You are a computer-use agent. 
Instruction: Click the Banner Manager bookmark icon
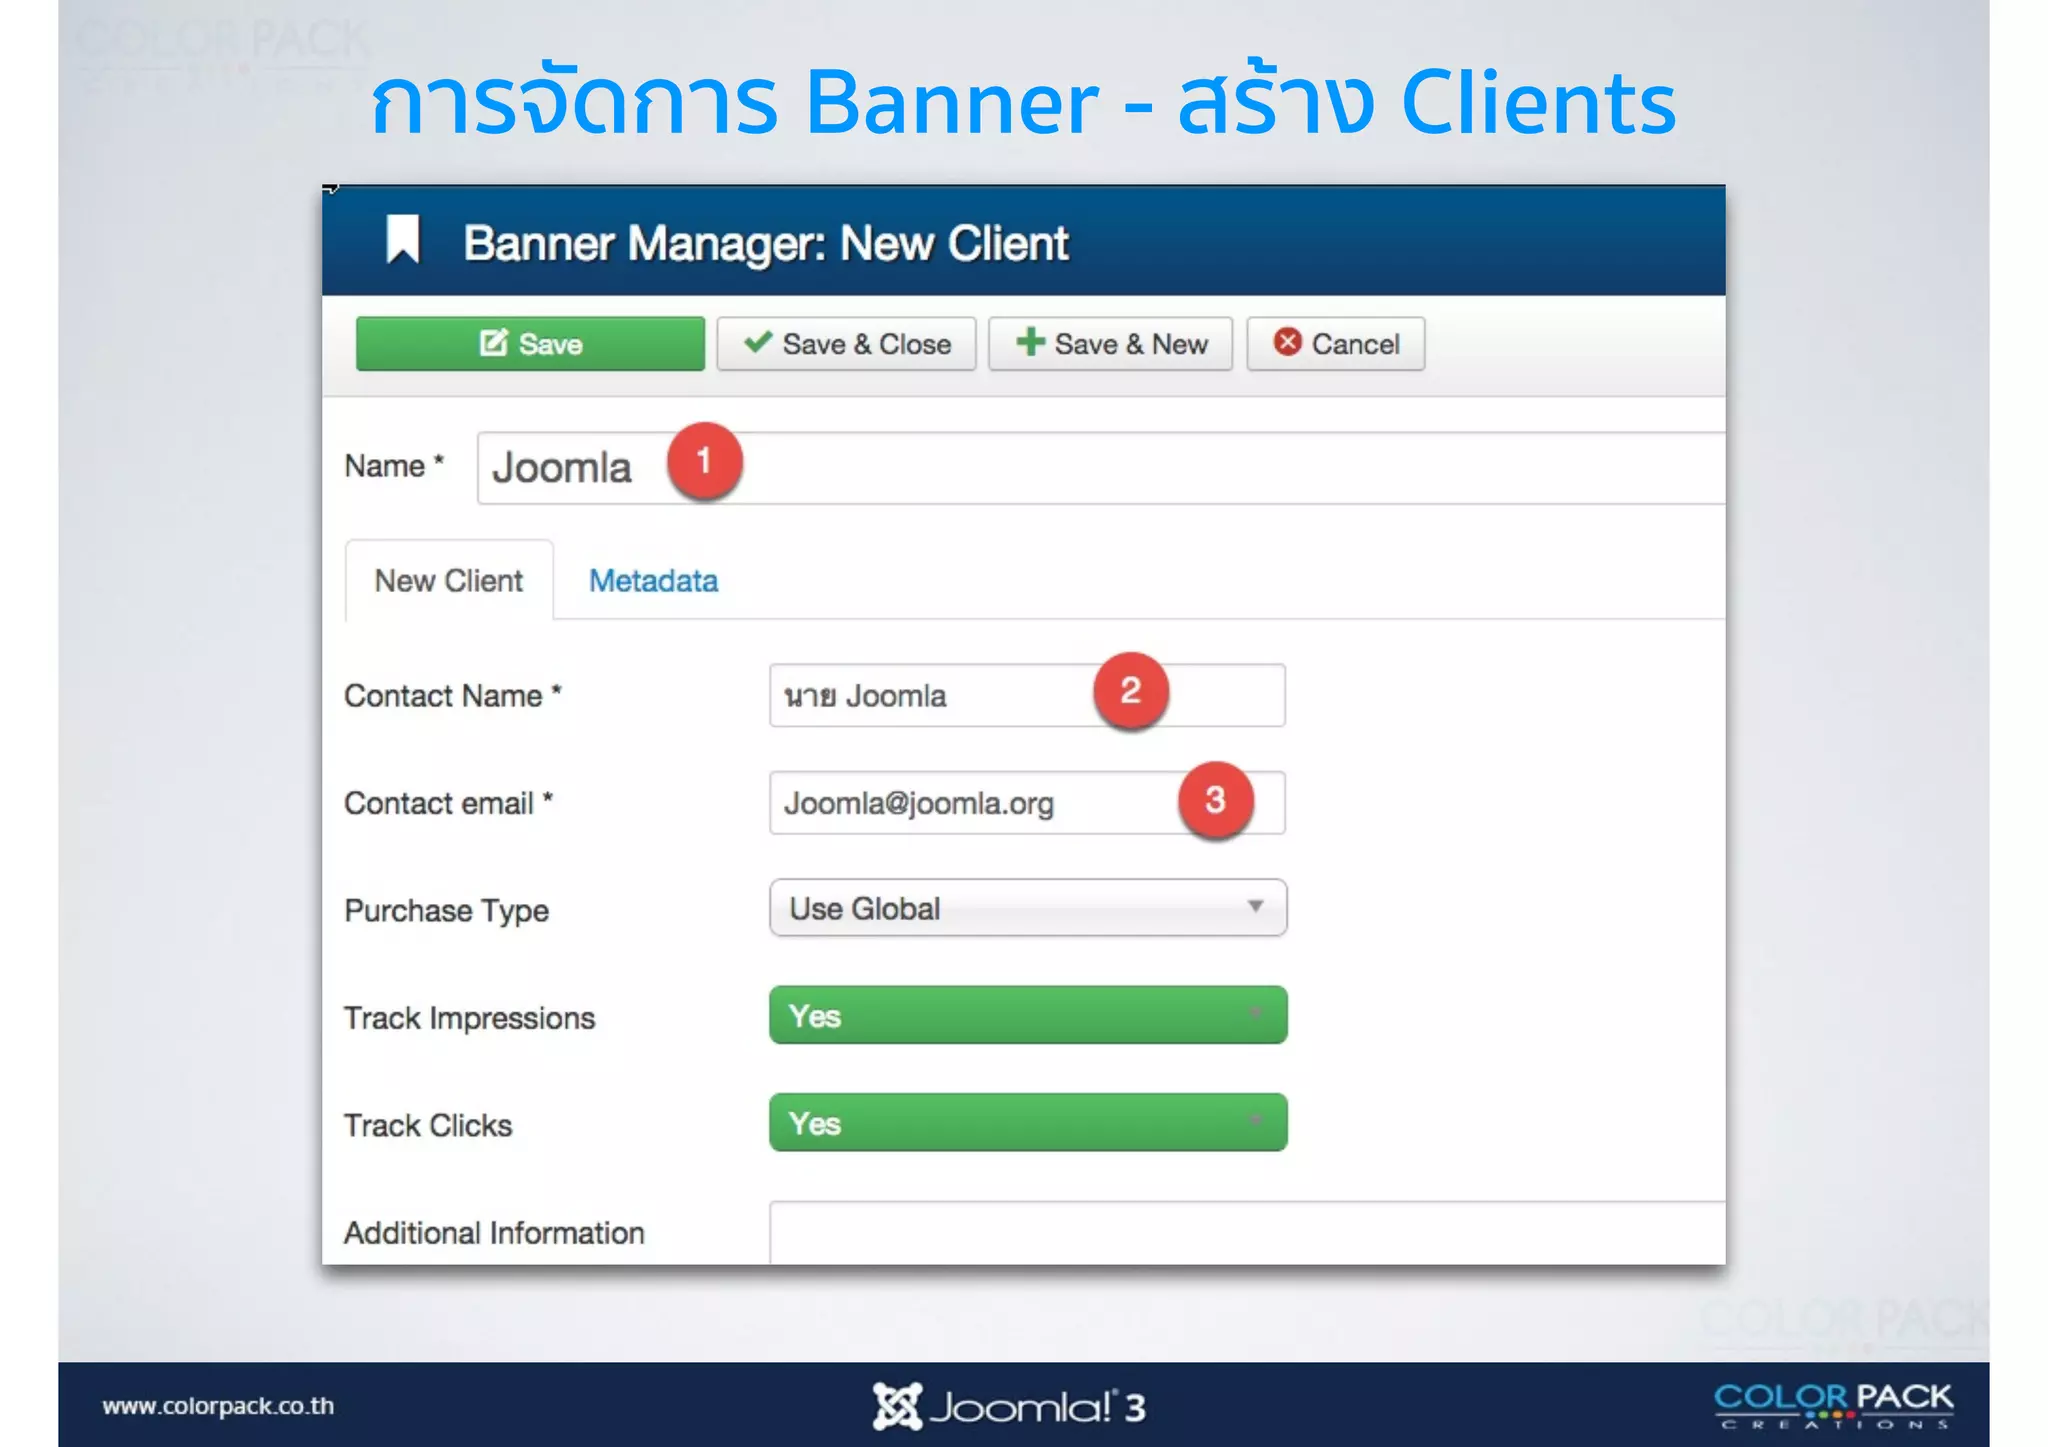pos(403,240)
